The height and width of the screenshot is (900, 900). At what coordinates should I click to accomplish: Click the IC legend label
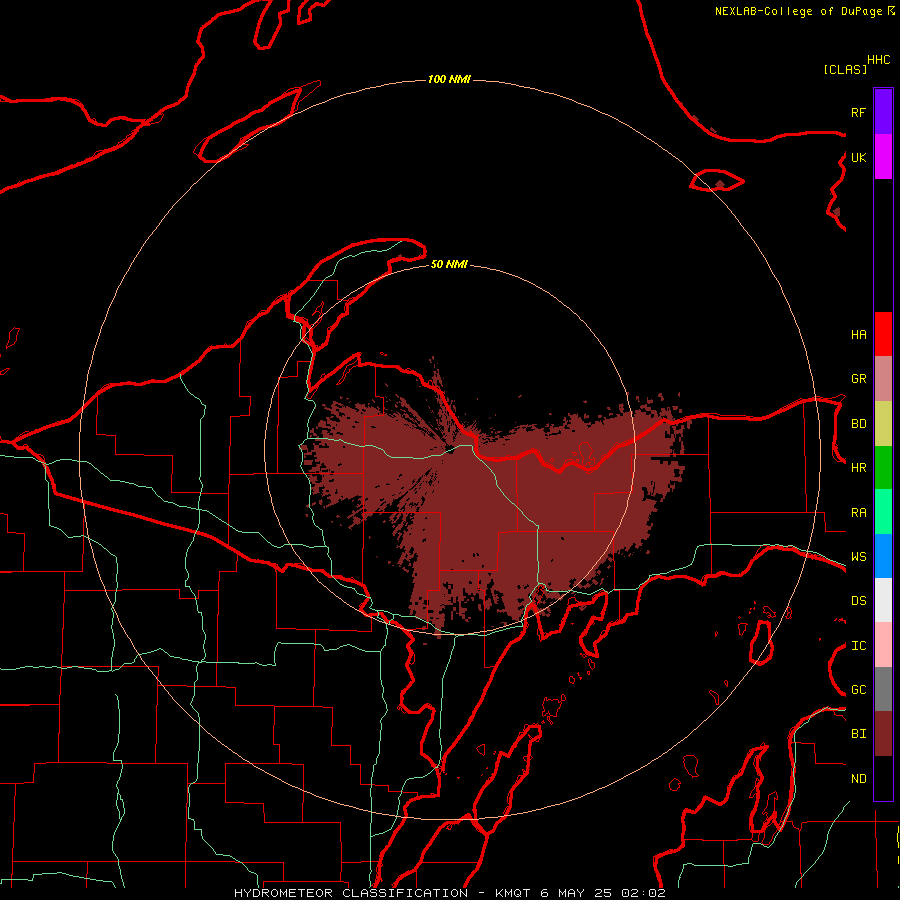point(858,646)
